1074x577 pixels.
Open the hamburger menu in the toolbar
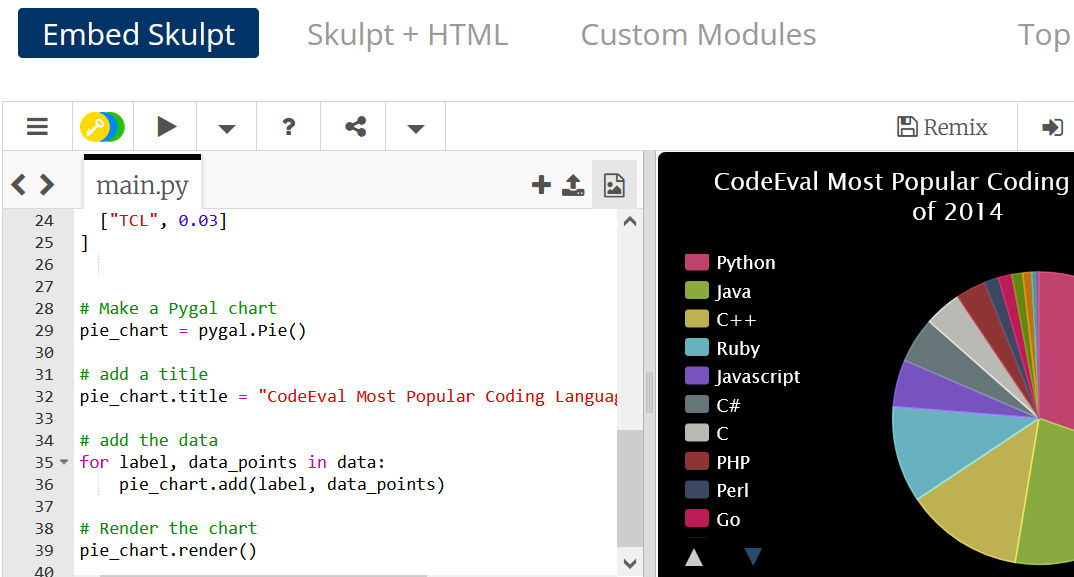(37, 127)
